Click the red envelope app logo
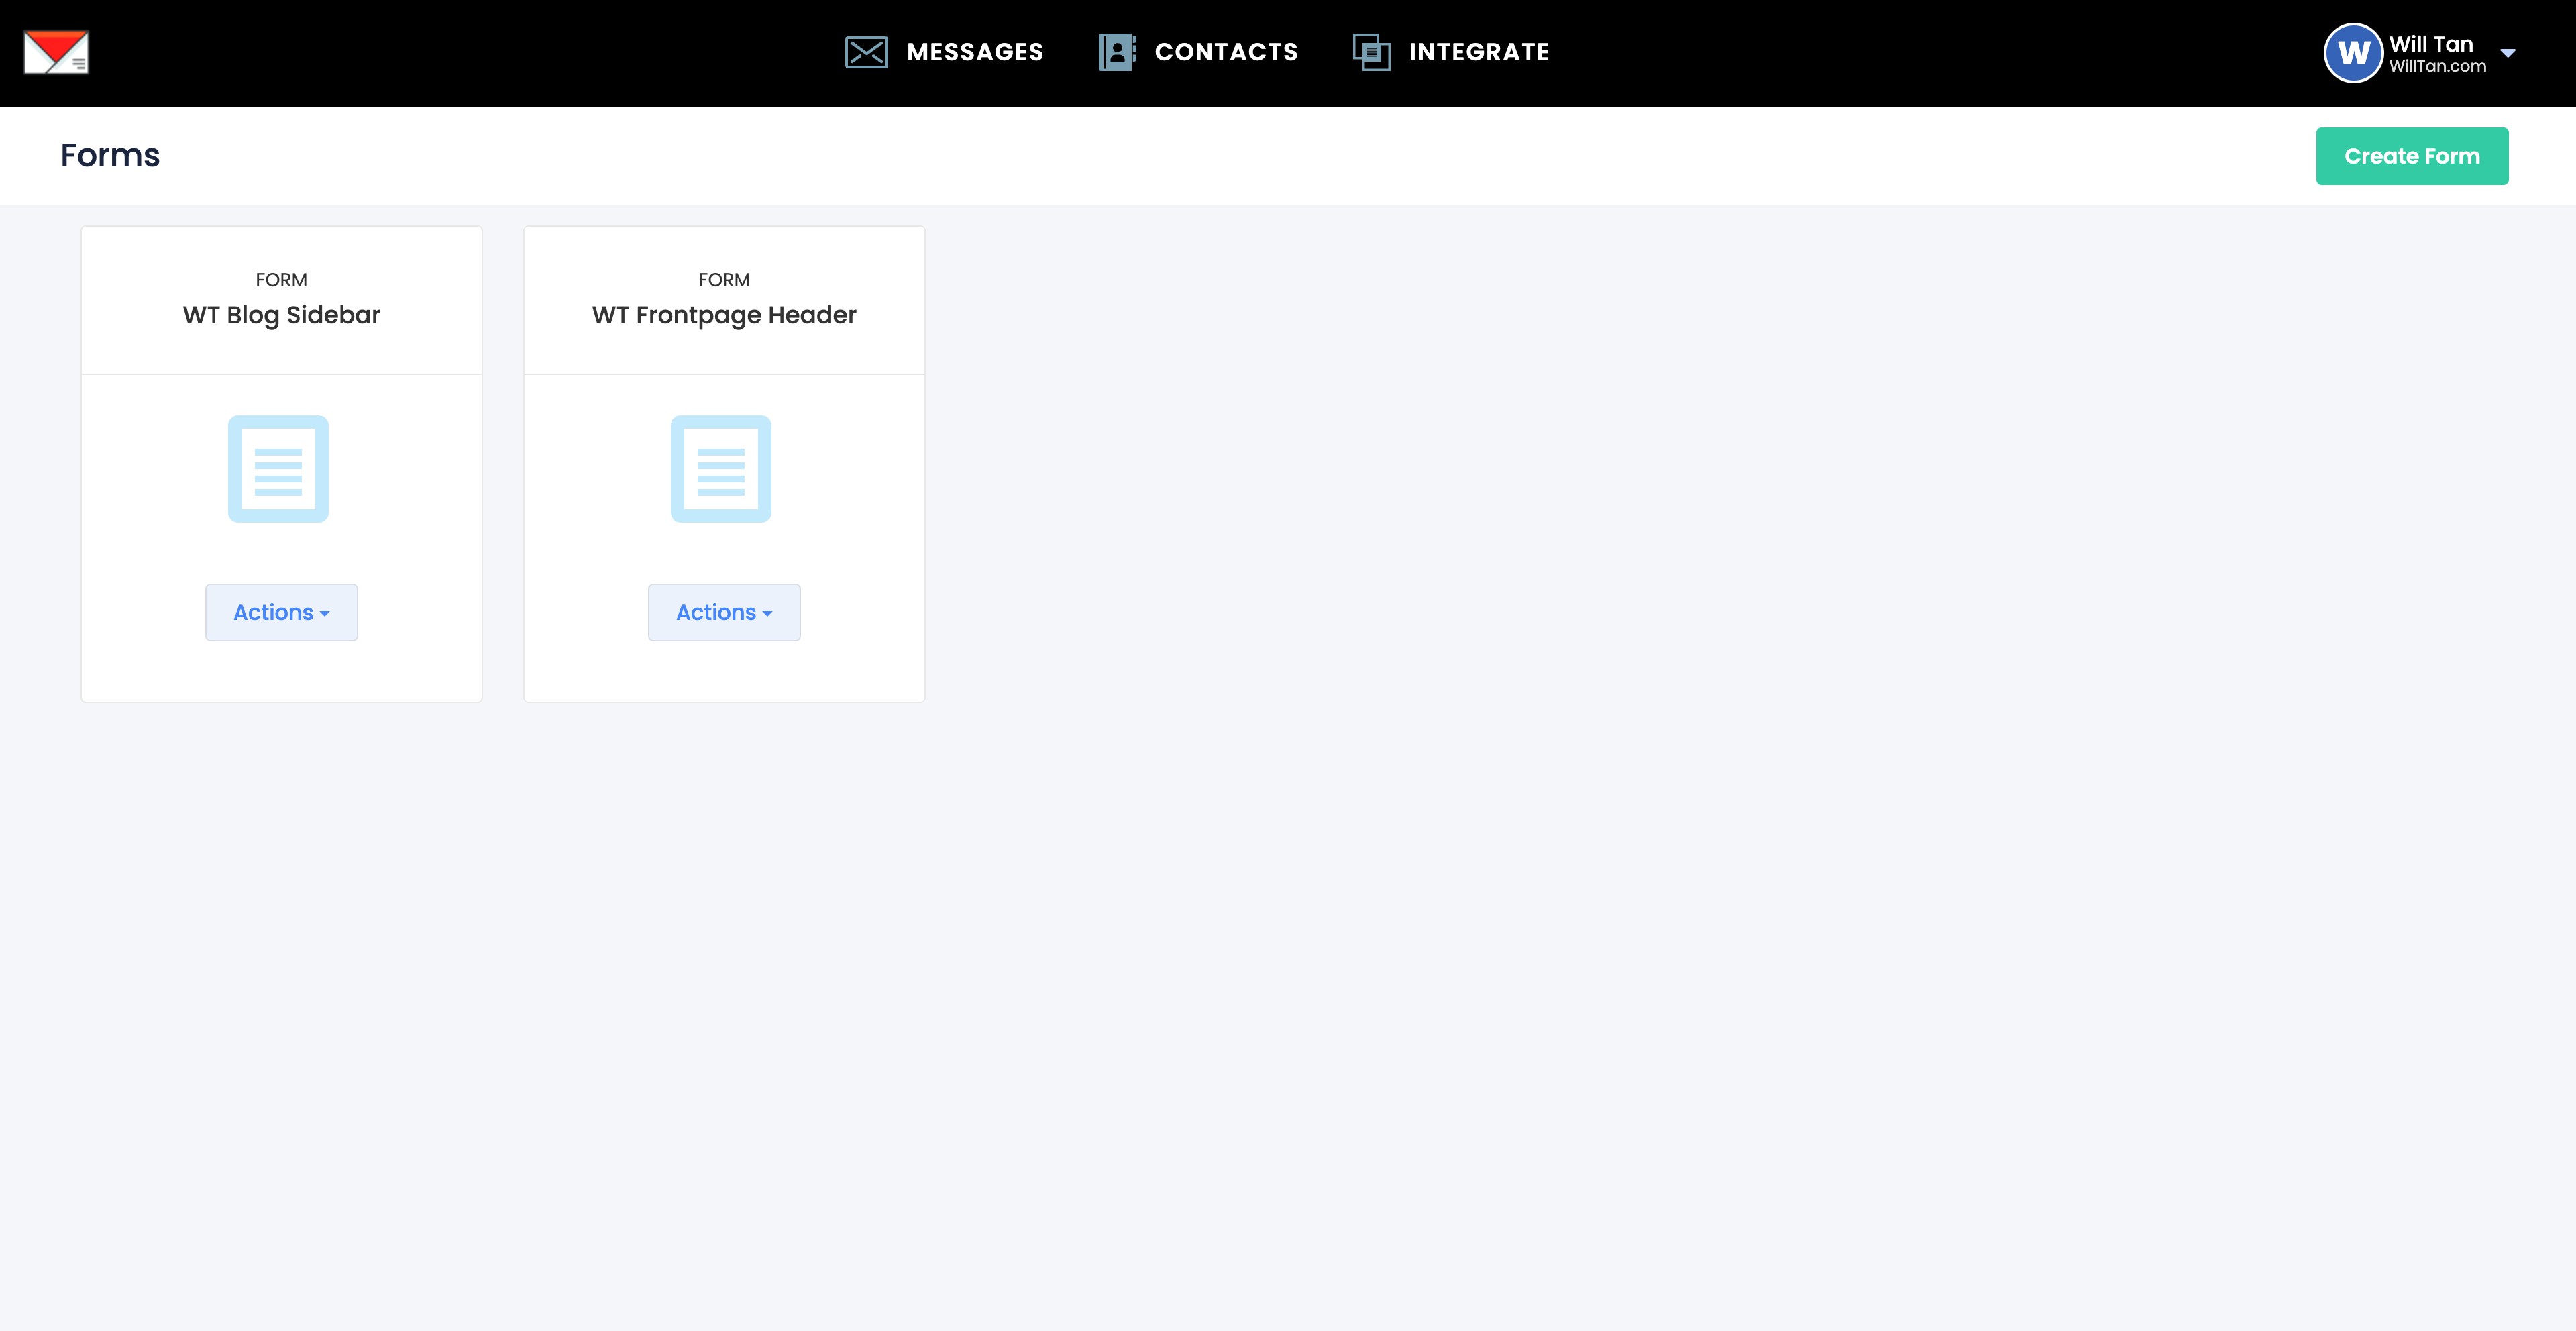The width and height of the screenshot is (2576, 1331). pyautogui.click(x=56, y=52)
